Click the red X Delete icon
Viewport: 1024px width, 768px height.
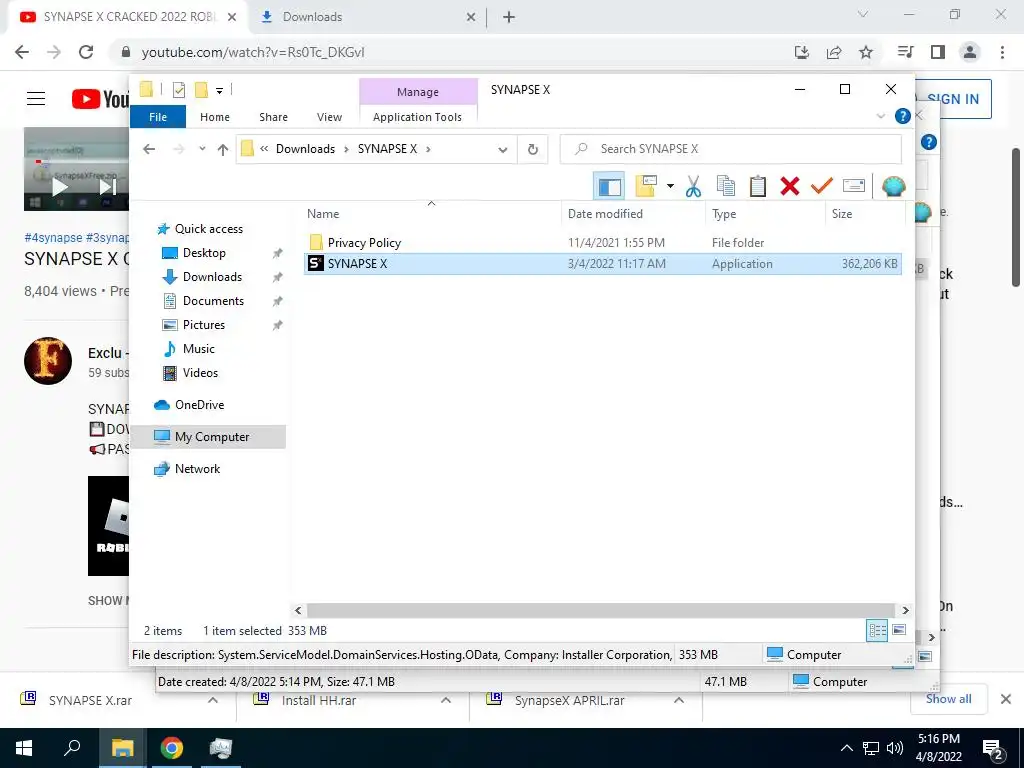click(790, 187)
